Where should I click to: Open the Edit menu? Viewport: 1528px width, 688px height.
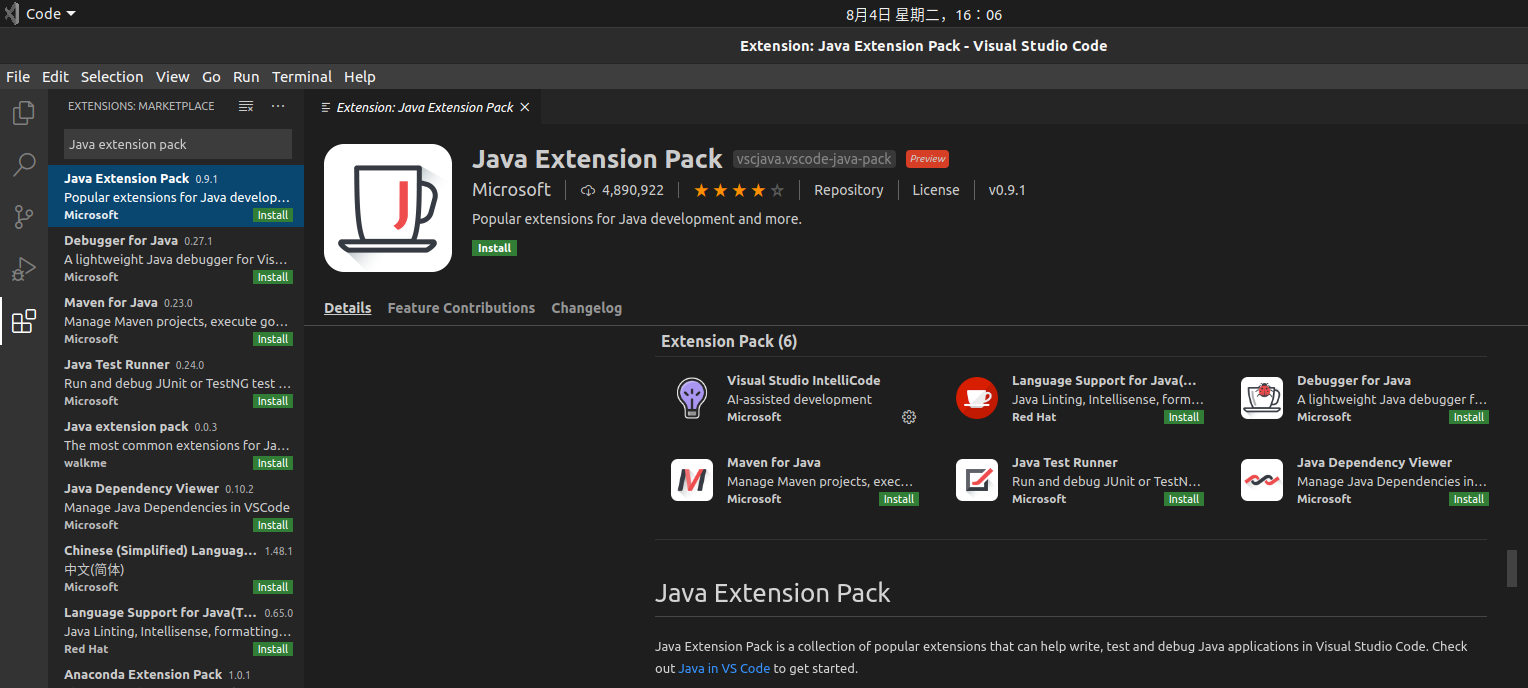55,77
